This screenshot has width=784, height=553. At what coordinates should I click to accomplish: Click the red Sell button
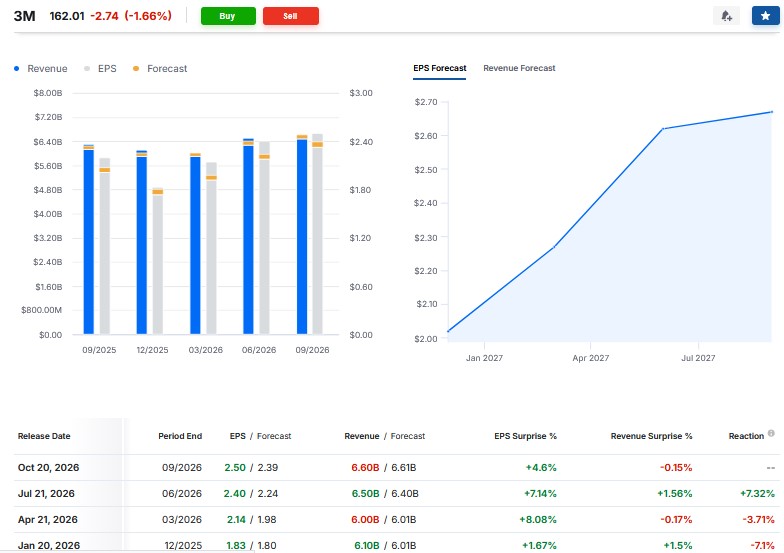click(x=290, y=16)
